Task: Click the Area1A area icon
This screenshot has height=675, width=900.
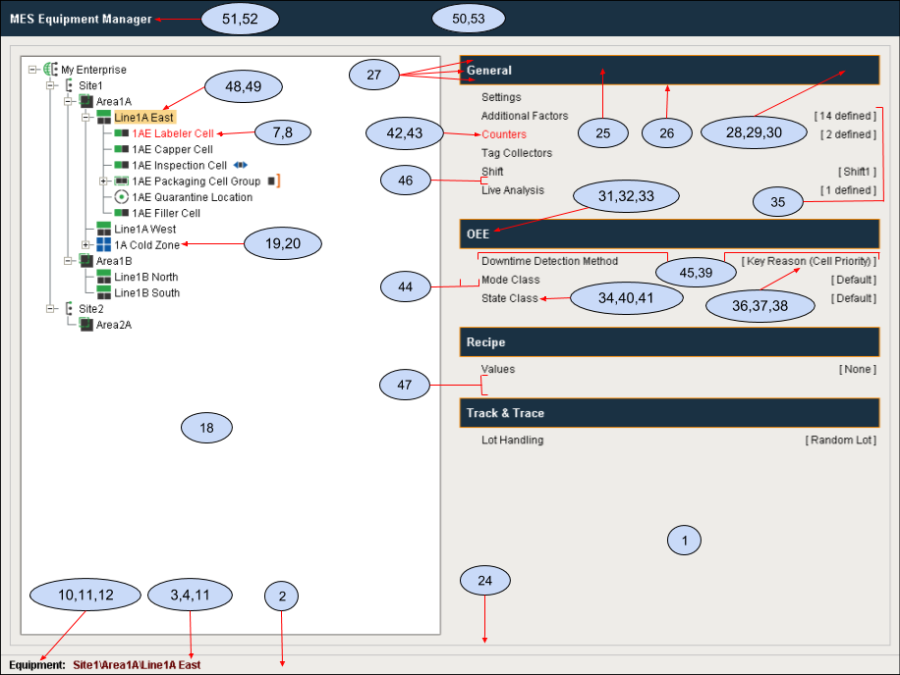Action: (86, 102)
